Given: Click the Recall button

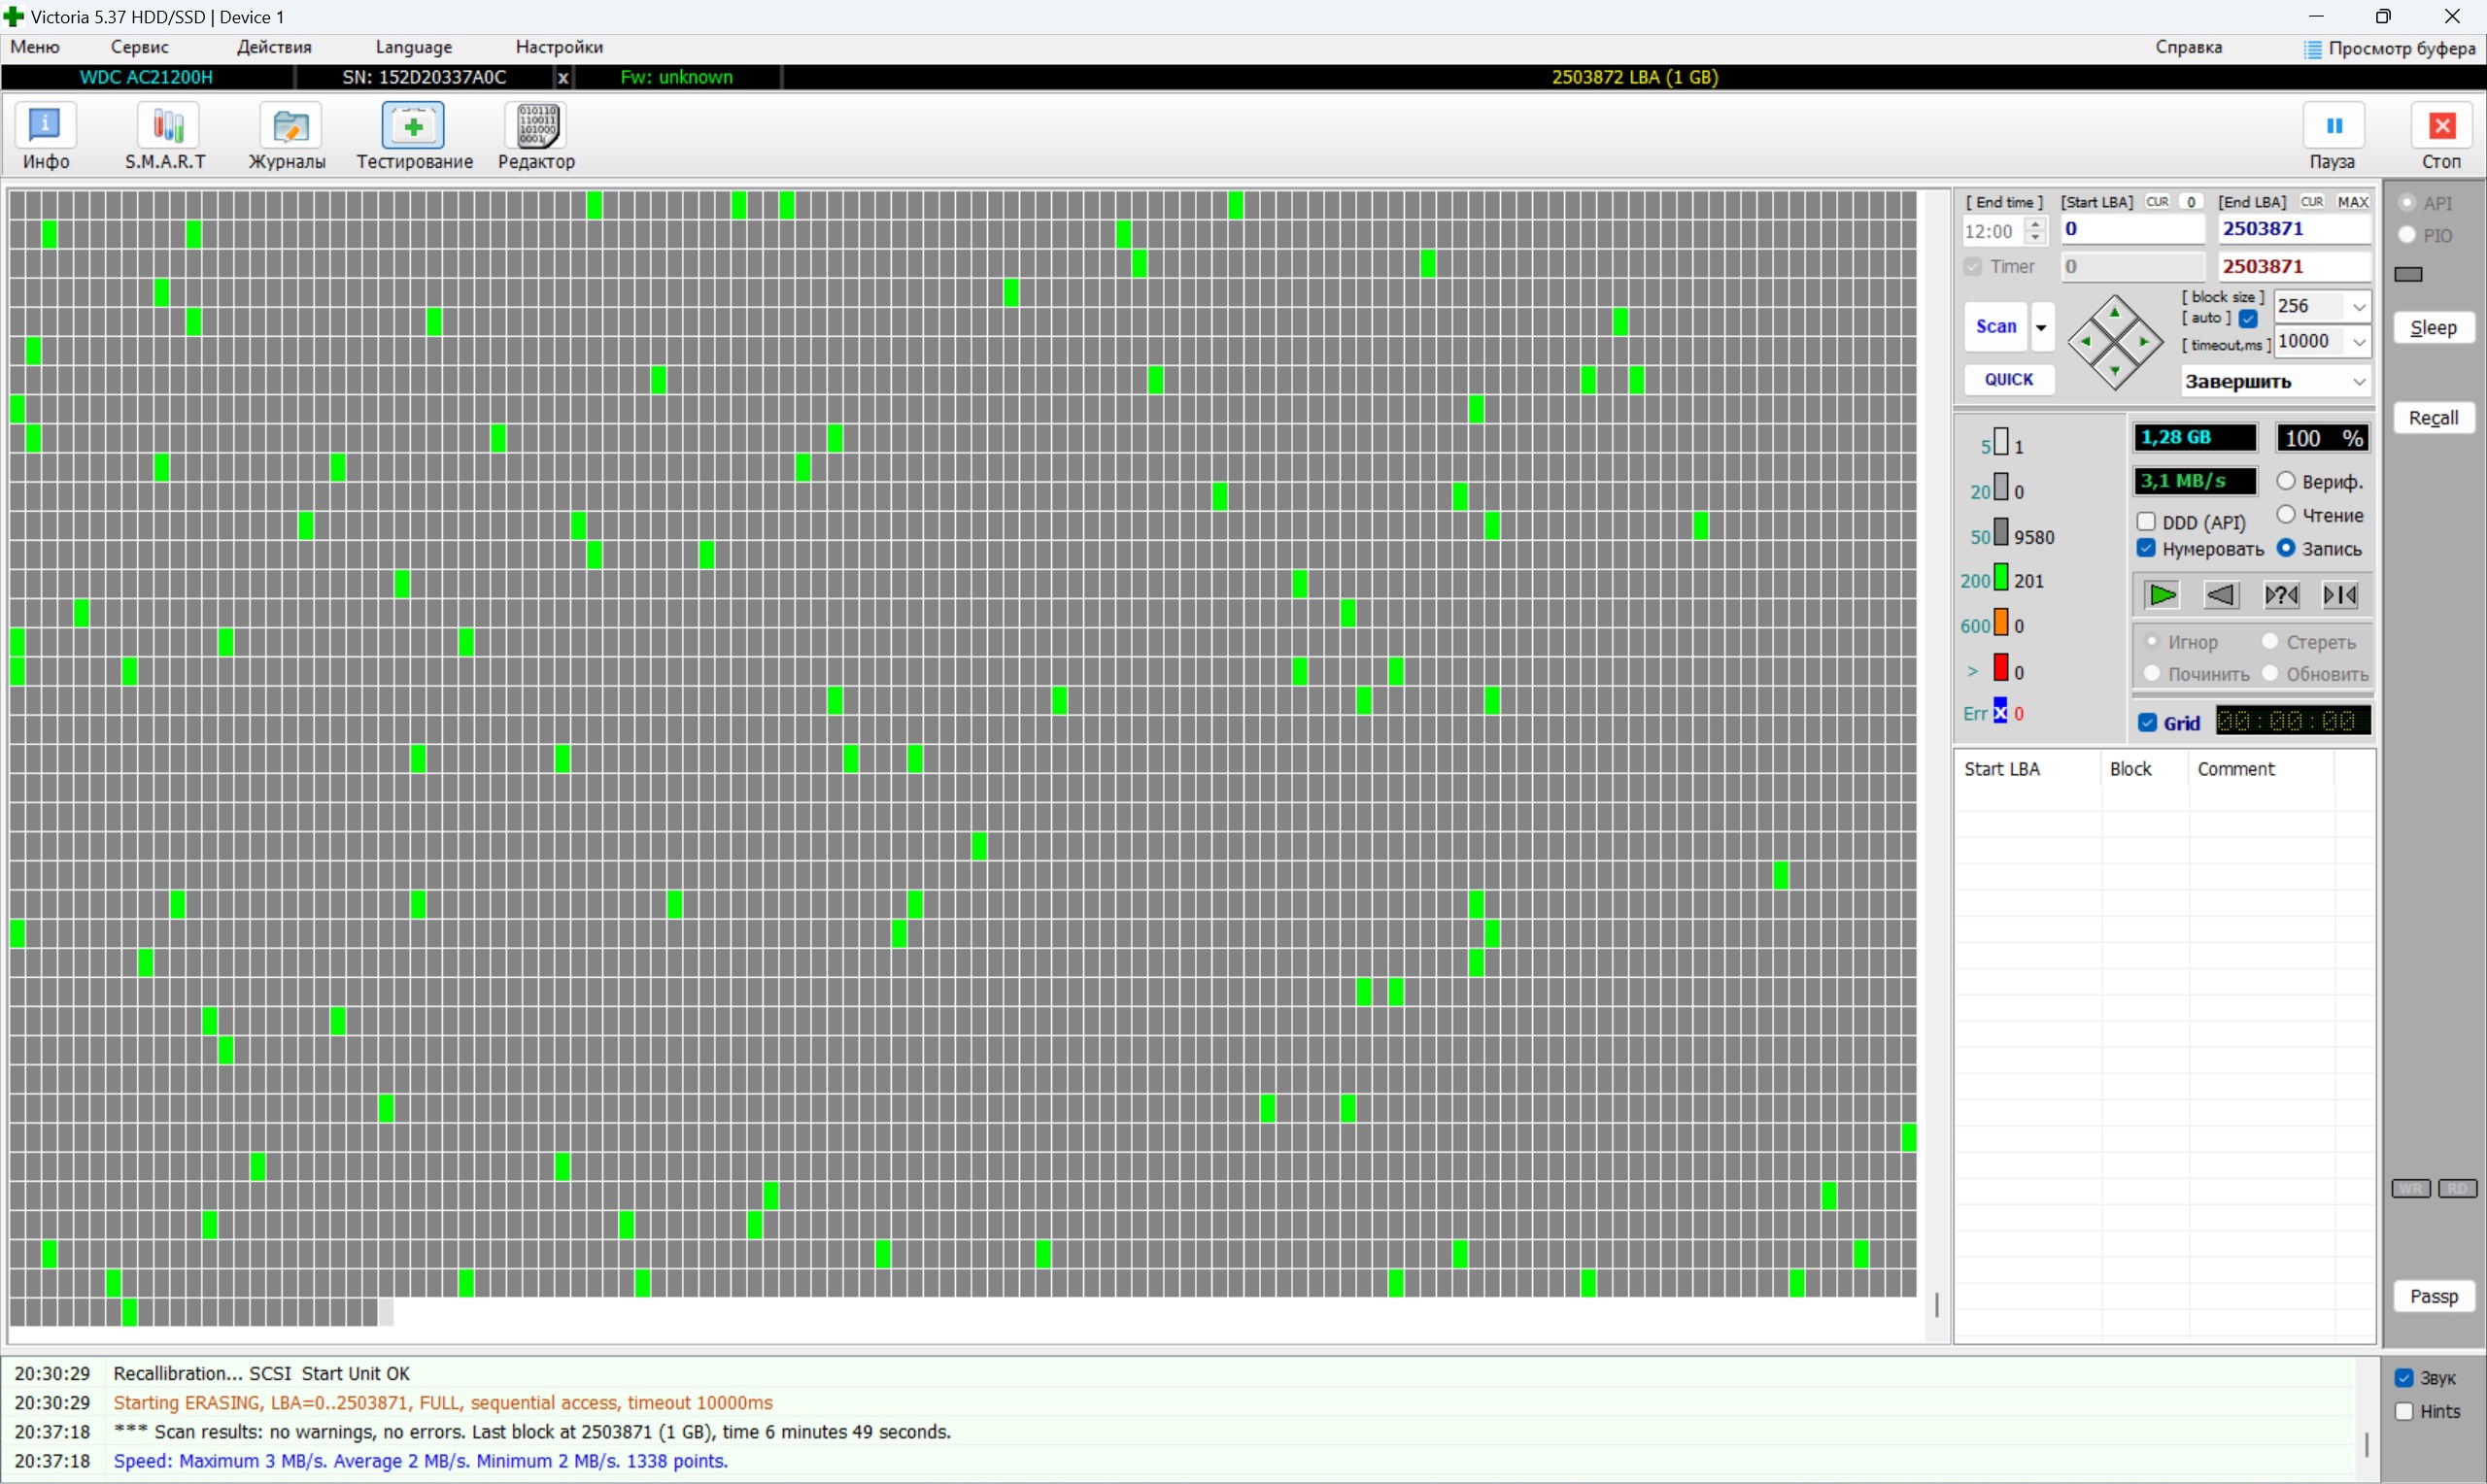Looking at the screenshot, I should [x=2434, y=418].
